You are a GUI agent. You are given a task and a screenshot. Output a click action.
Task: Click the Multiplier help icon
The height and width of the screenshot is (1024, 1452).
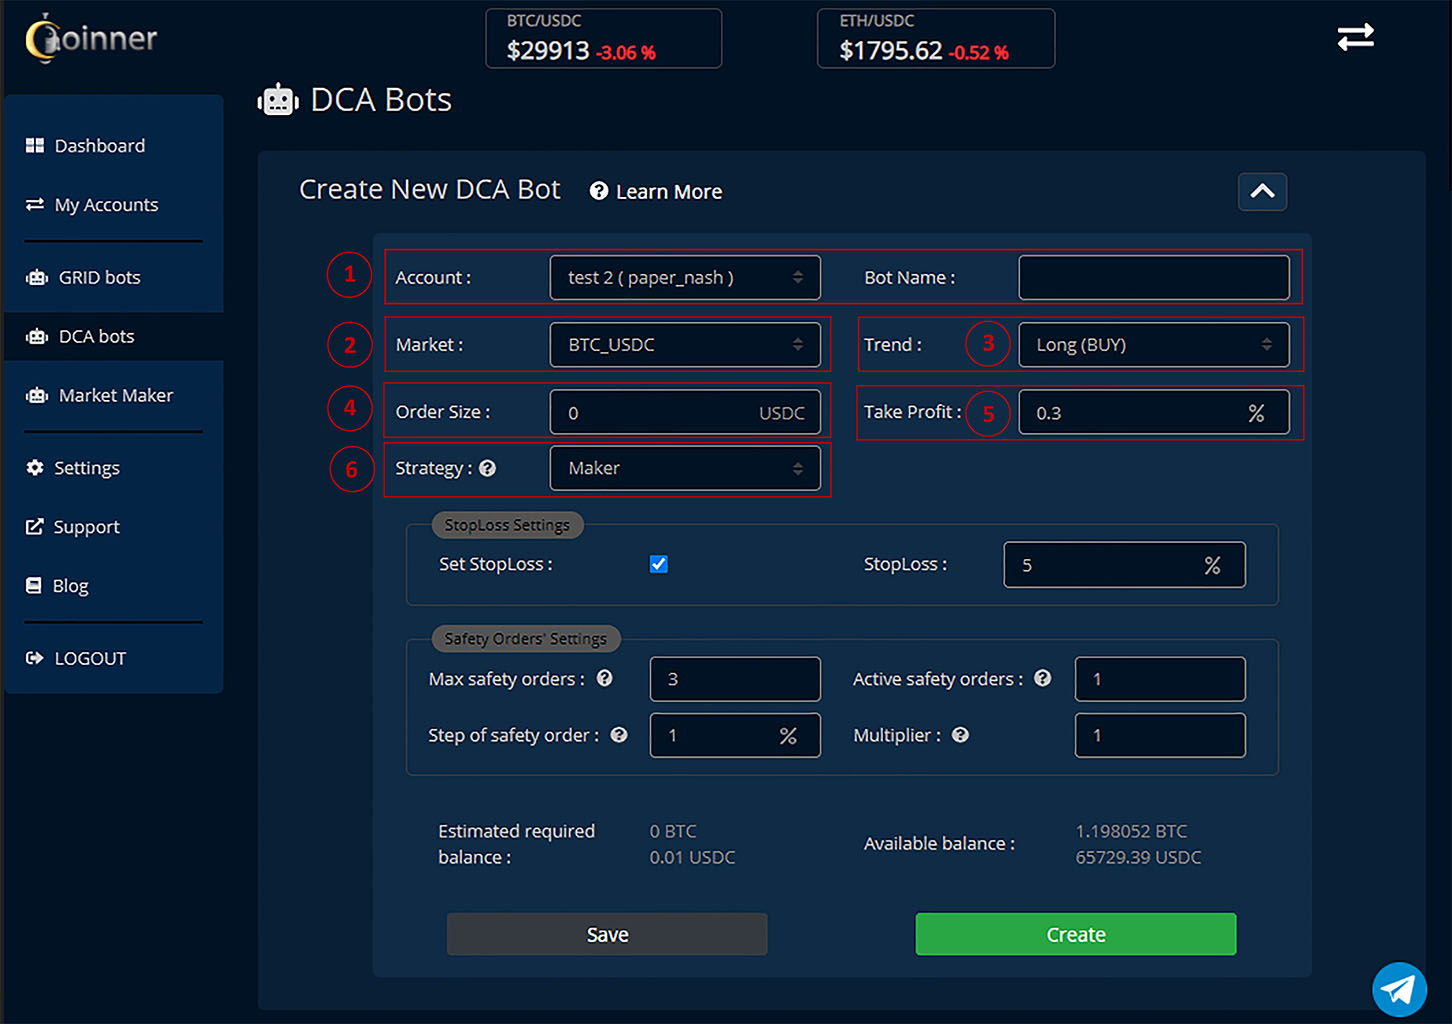click(x=960, y=735)
